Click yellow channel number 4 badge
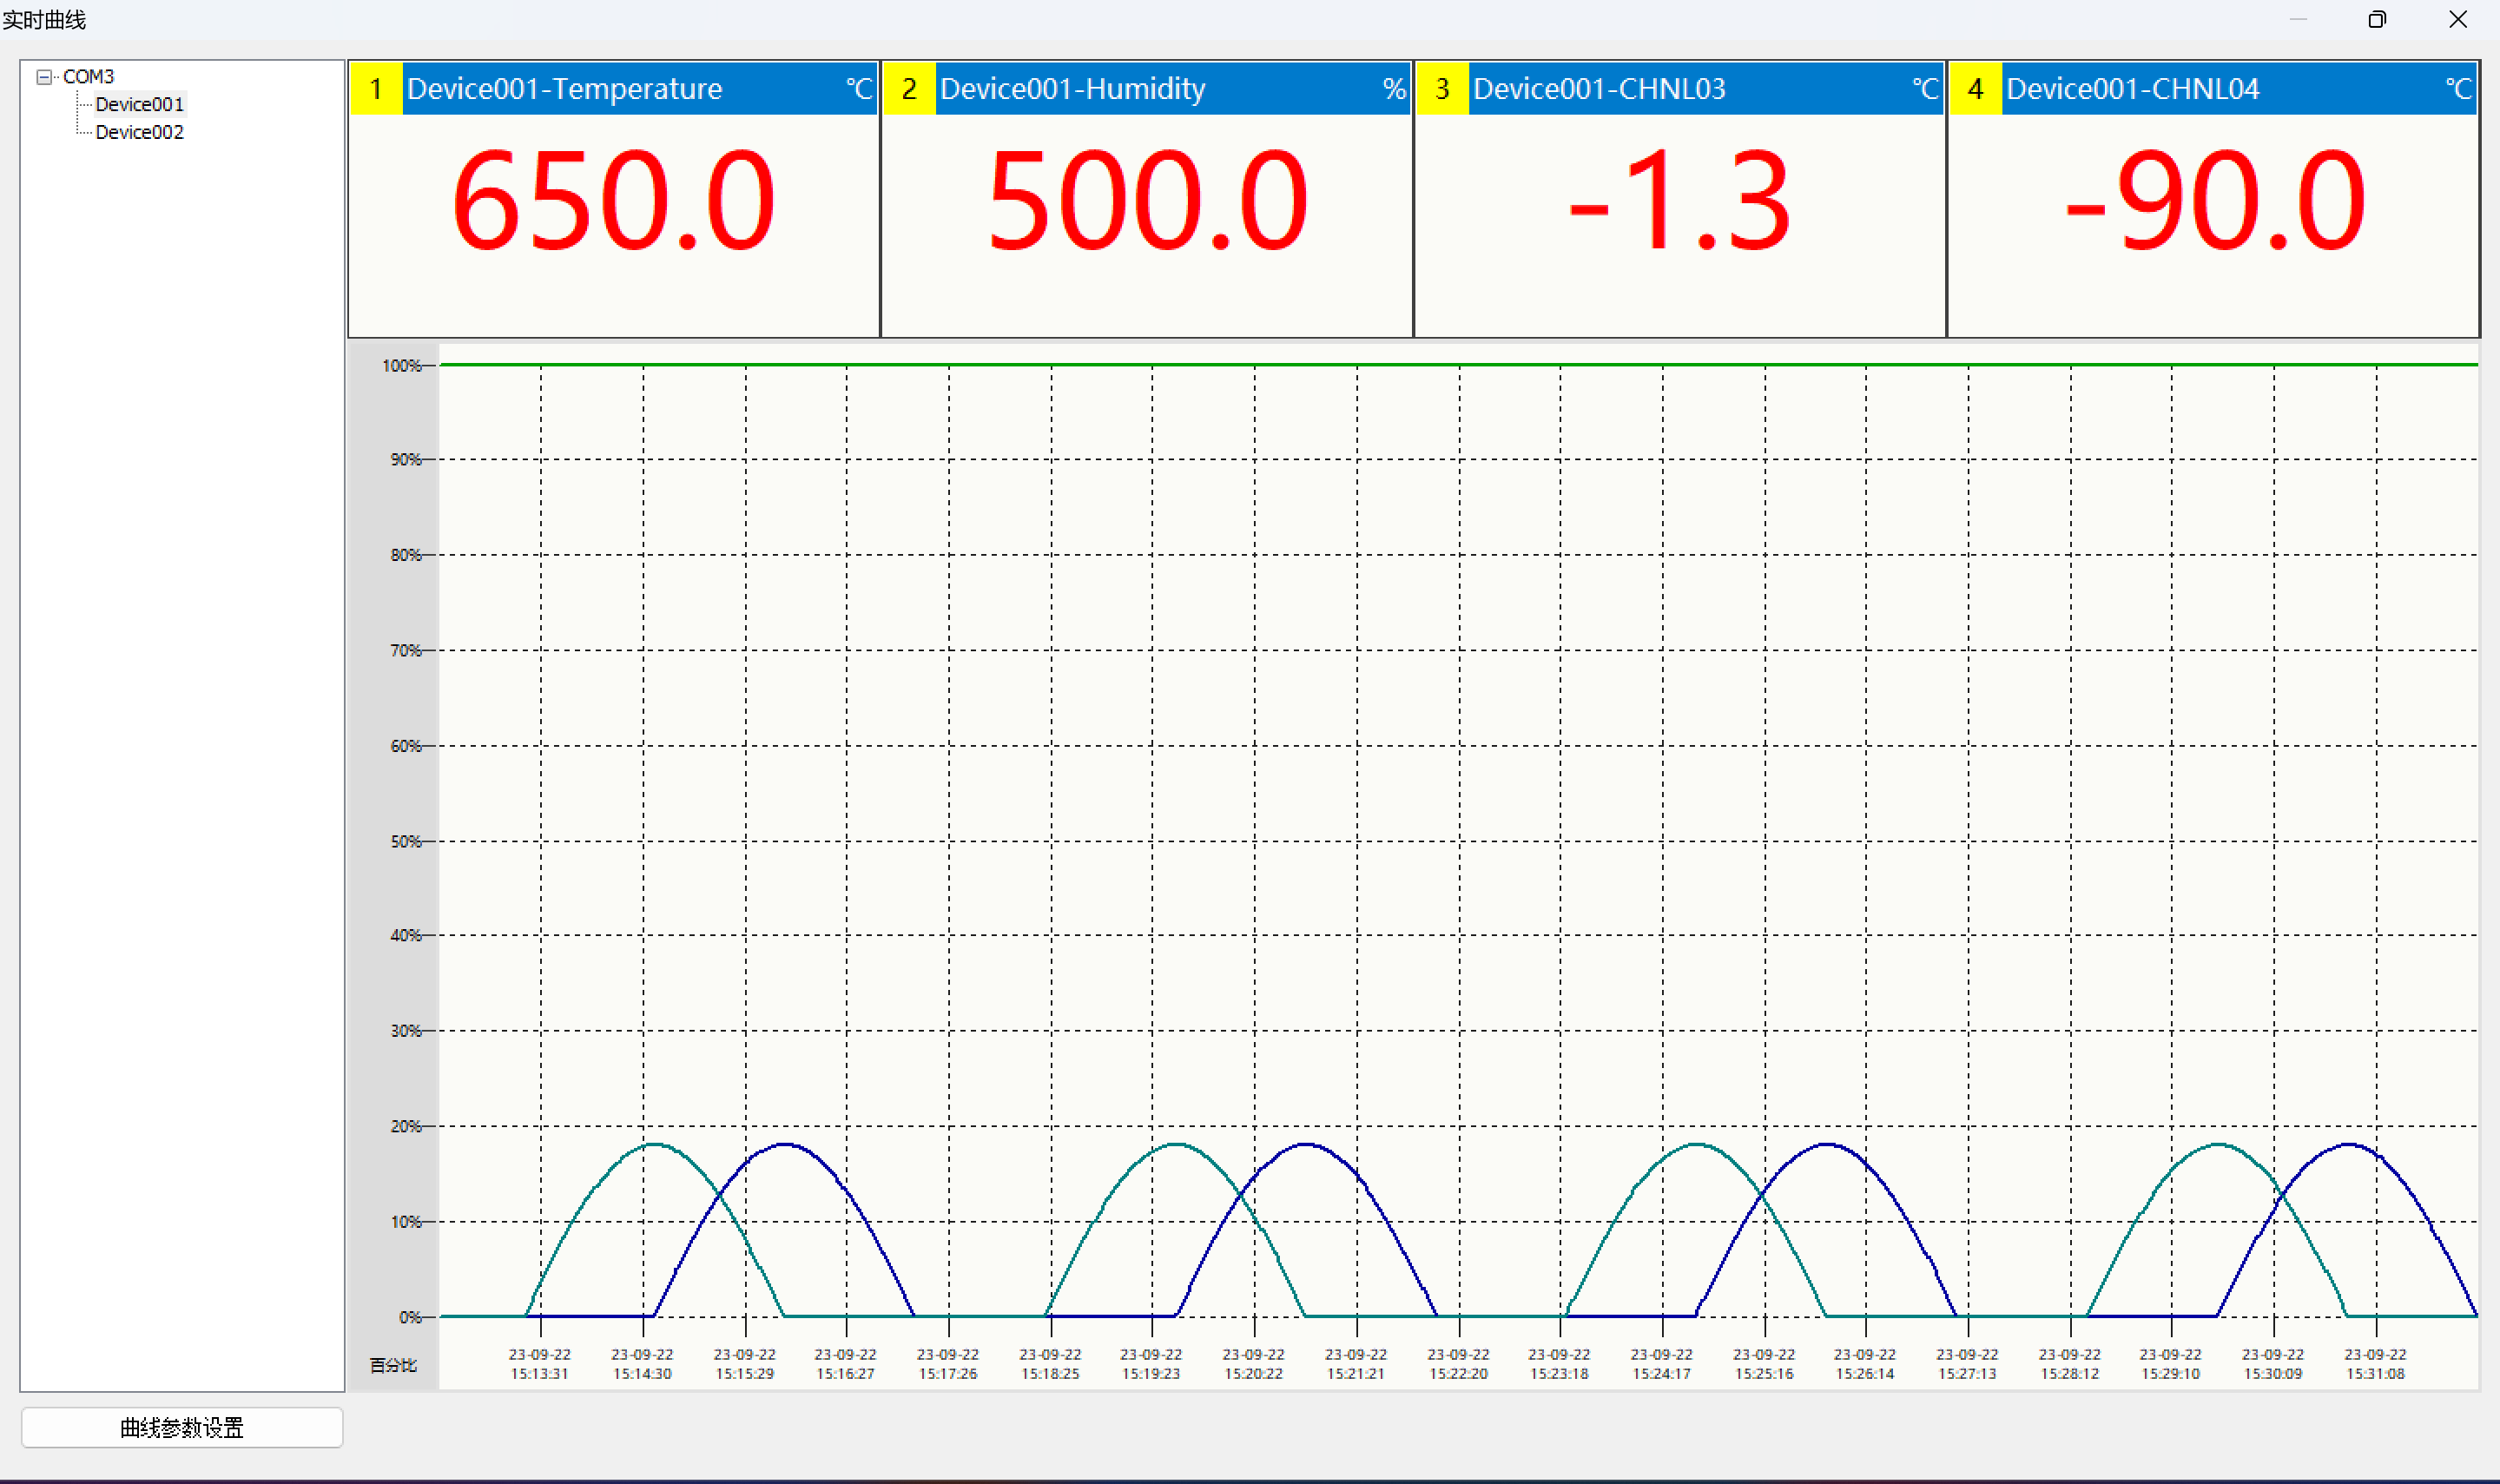 [1975, 89]
